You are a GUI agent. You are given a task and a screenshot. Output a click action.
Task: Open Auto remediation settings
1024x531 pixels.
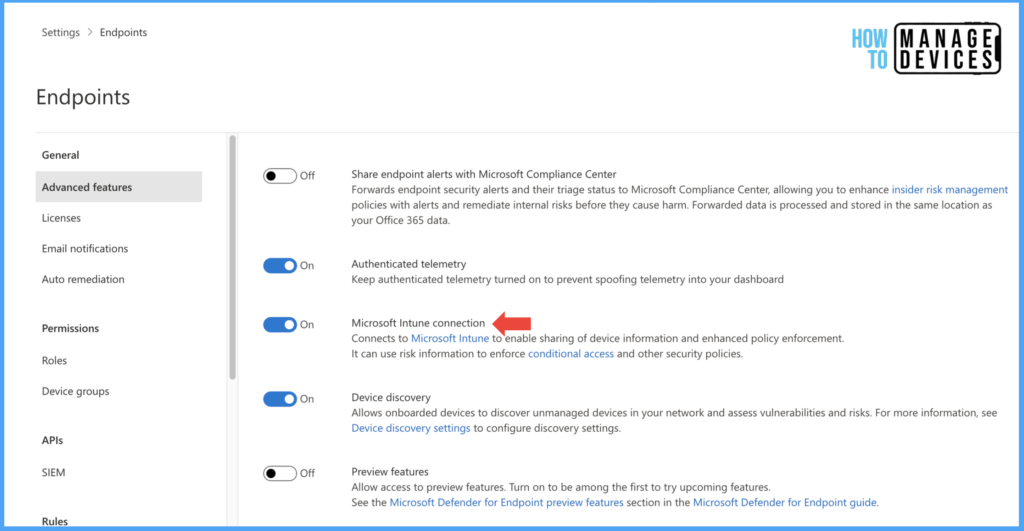click(x=83, y=279)
